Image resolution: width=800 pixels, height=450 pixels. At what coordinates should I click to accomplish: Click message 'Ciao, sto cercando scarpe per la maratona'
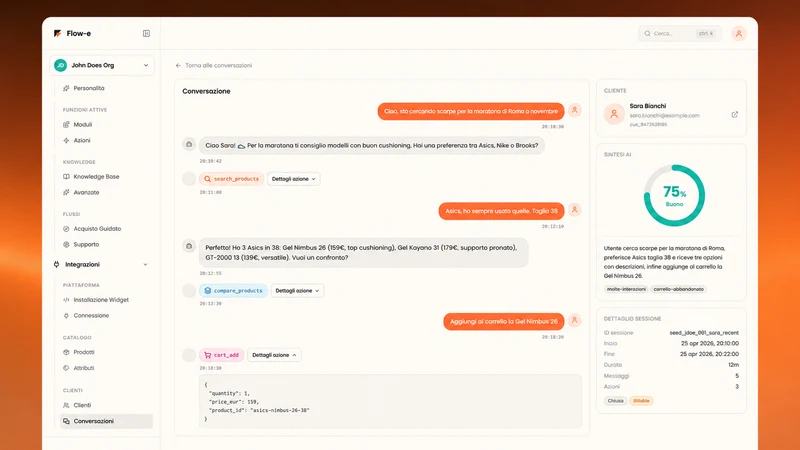tap(470, 111)
